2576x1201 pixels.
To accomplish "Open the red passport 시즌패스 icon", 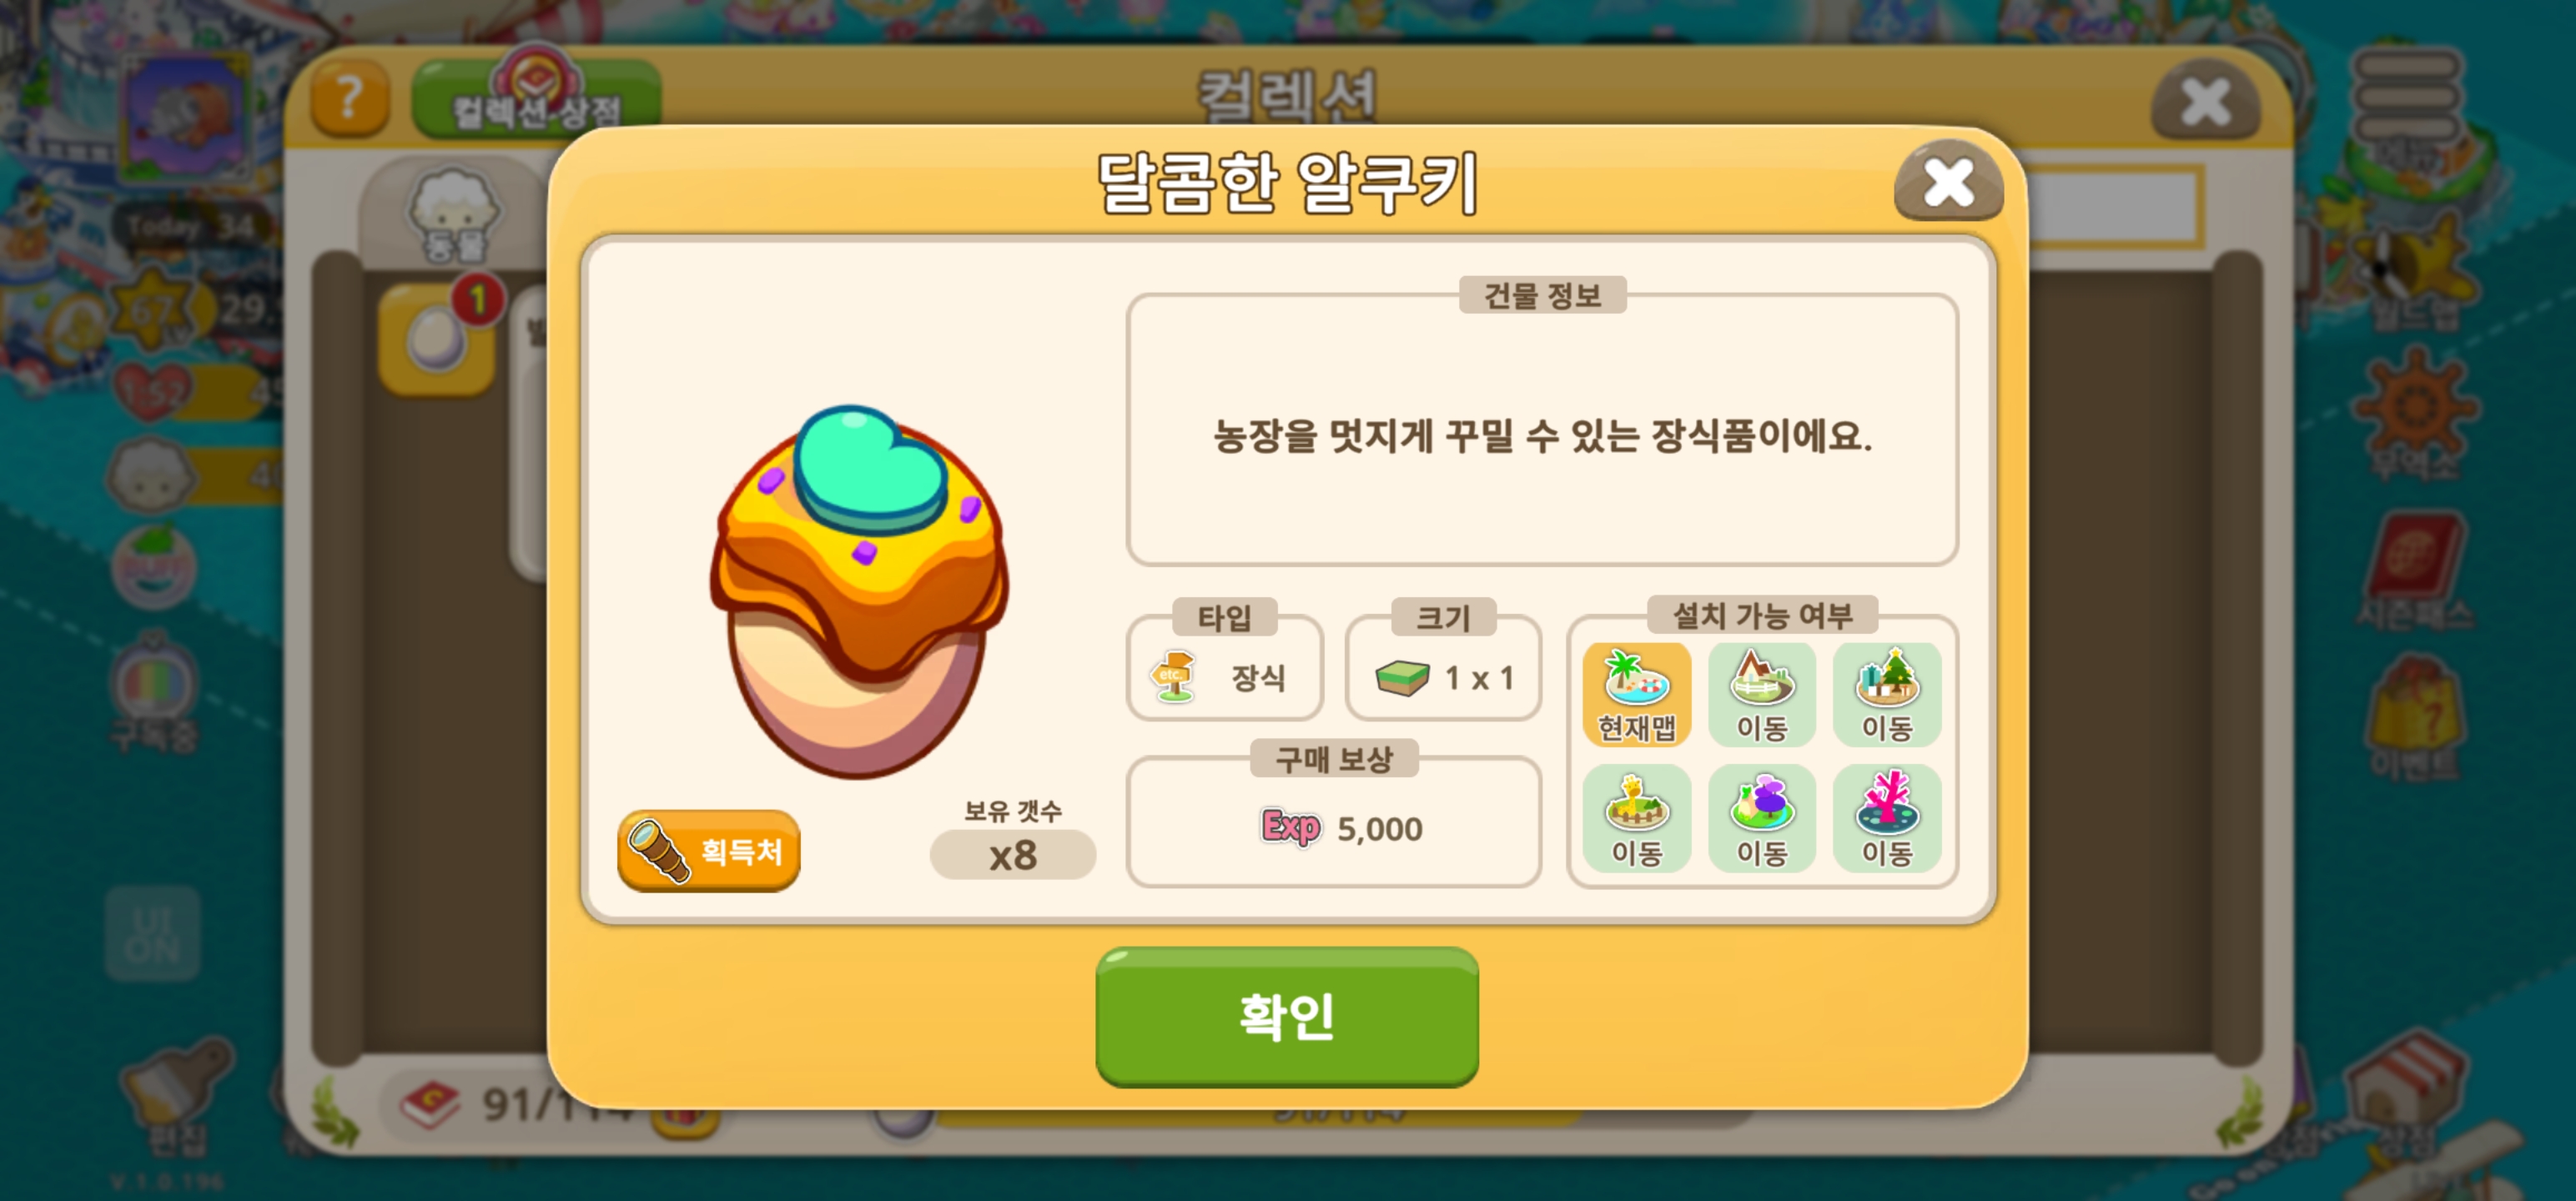I will [2414, 570].
